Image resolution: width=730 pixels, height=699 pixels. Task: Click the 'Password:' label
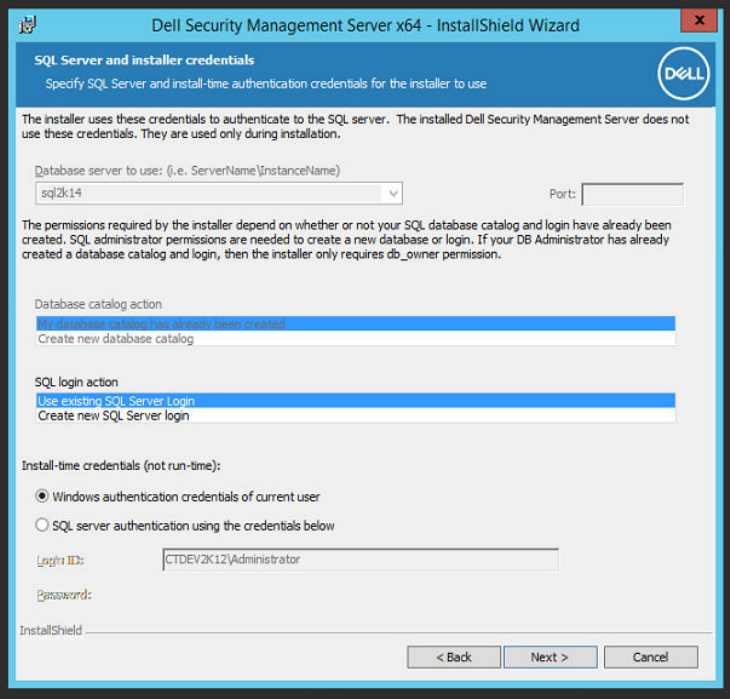[64, 594]
